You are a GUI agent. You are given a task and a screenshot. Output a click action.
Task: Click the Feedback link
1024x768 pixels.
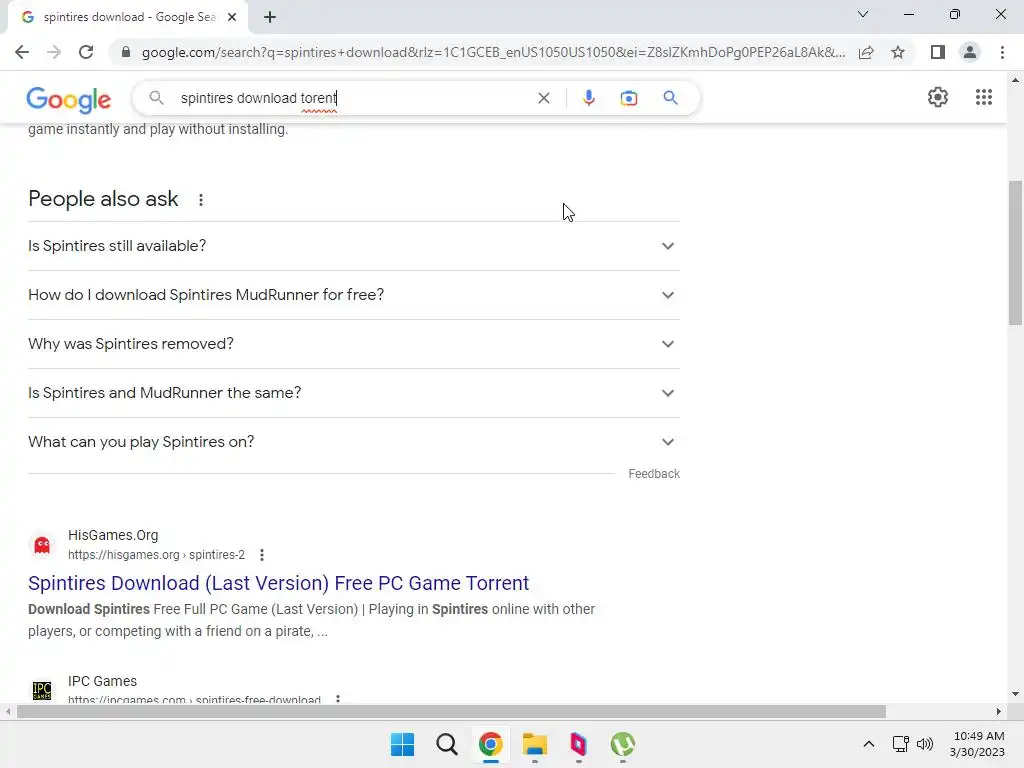pos(654,474)
